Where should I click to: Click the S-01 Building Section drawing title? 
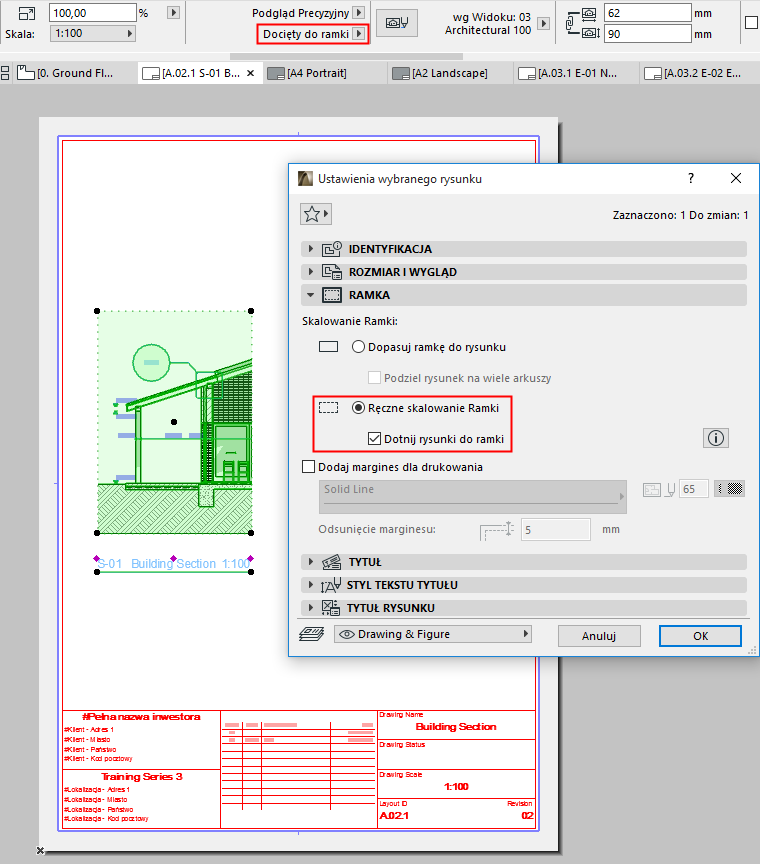point(174,564)
